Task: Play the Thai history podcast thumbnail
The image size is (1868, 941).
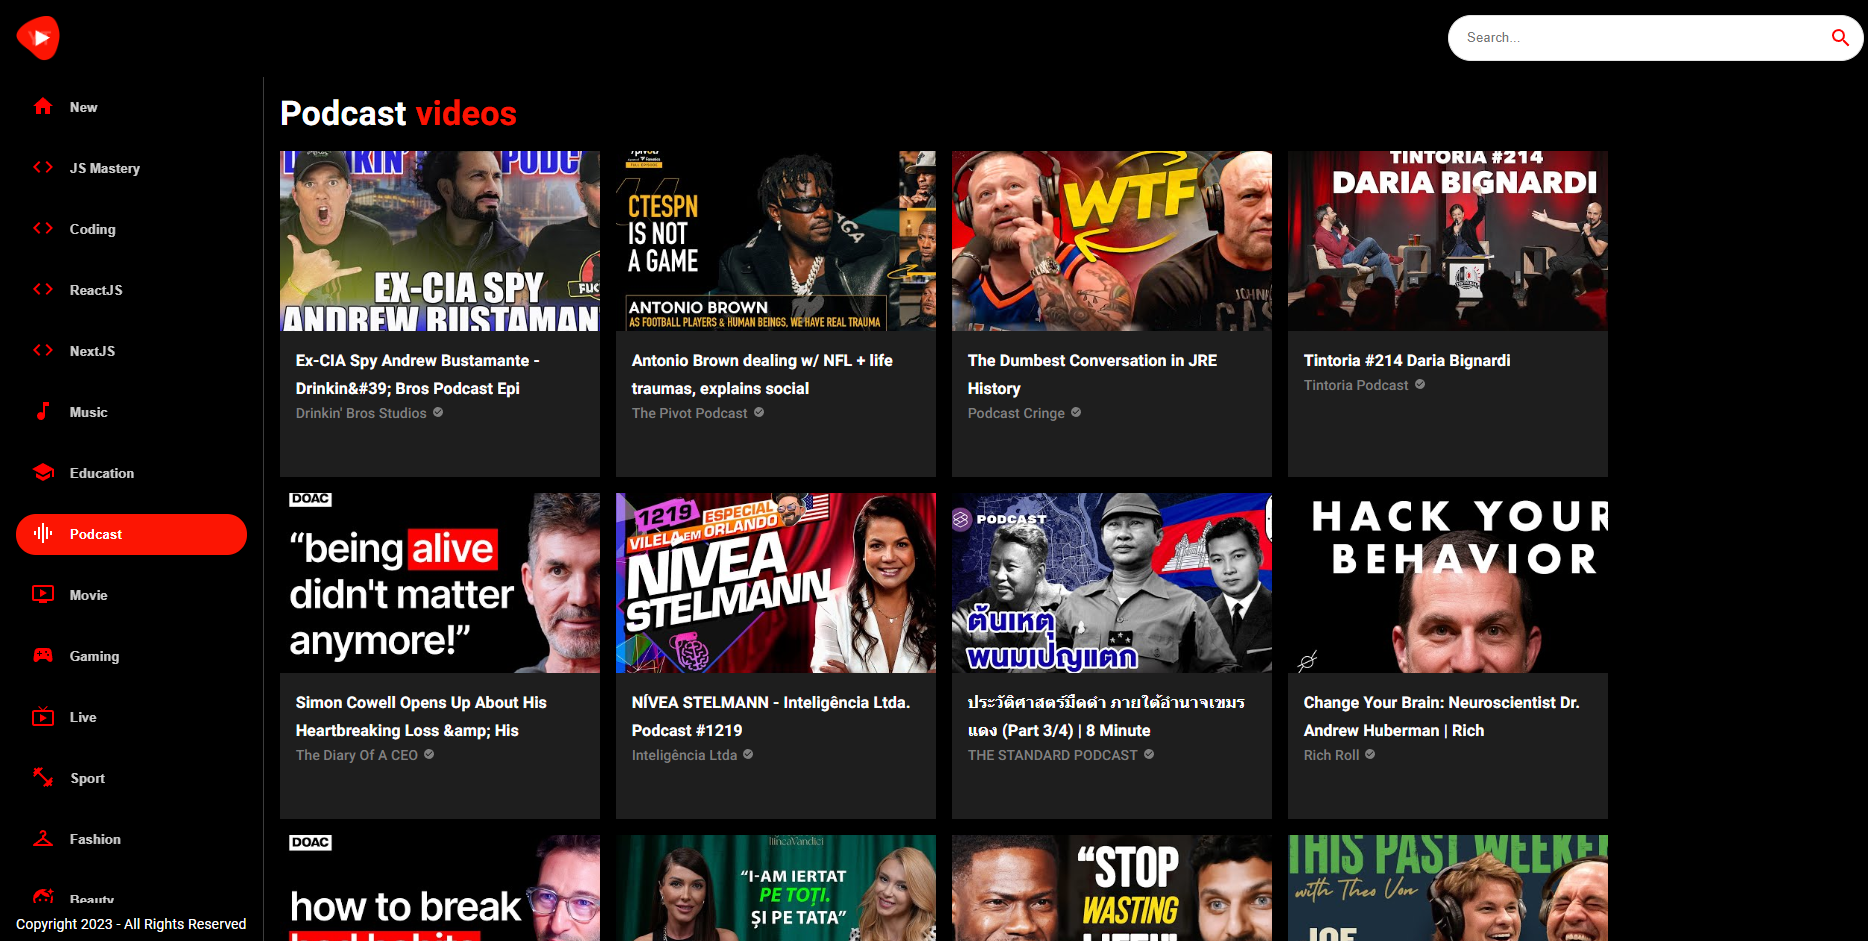Action: click(1112, 583)
